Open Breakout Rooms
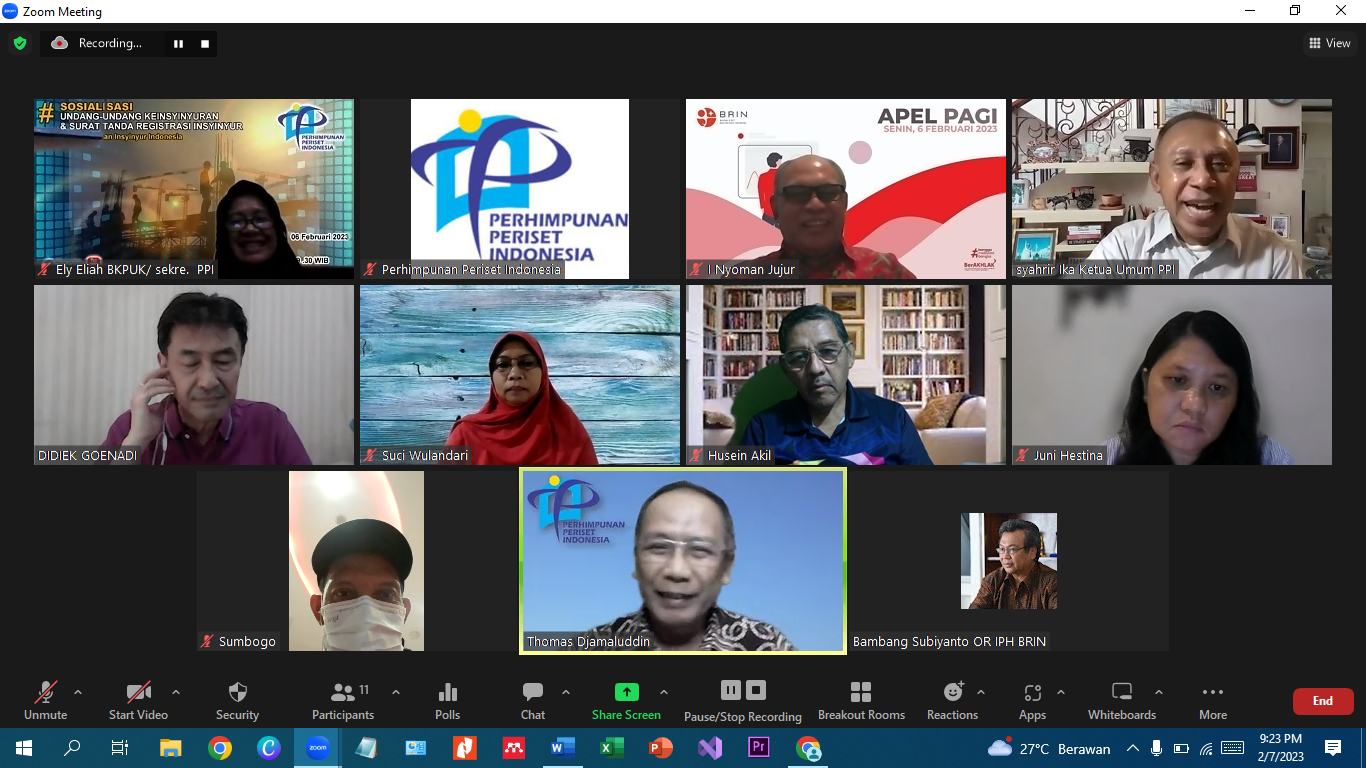 [x=861, y=701]
